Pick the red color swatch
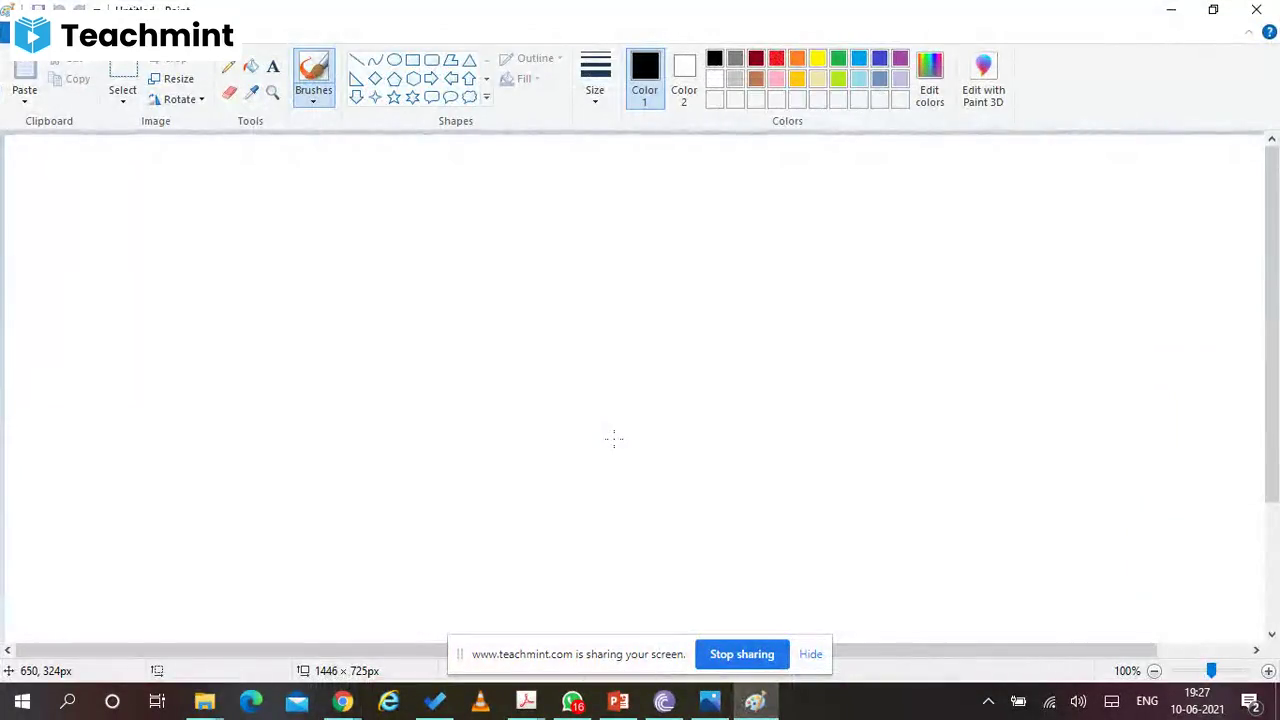This screenshot has height=720, width=1280. 777,59
